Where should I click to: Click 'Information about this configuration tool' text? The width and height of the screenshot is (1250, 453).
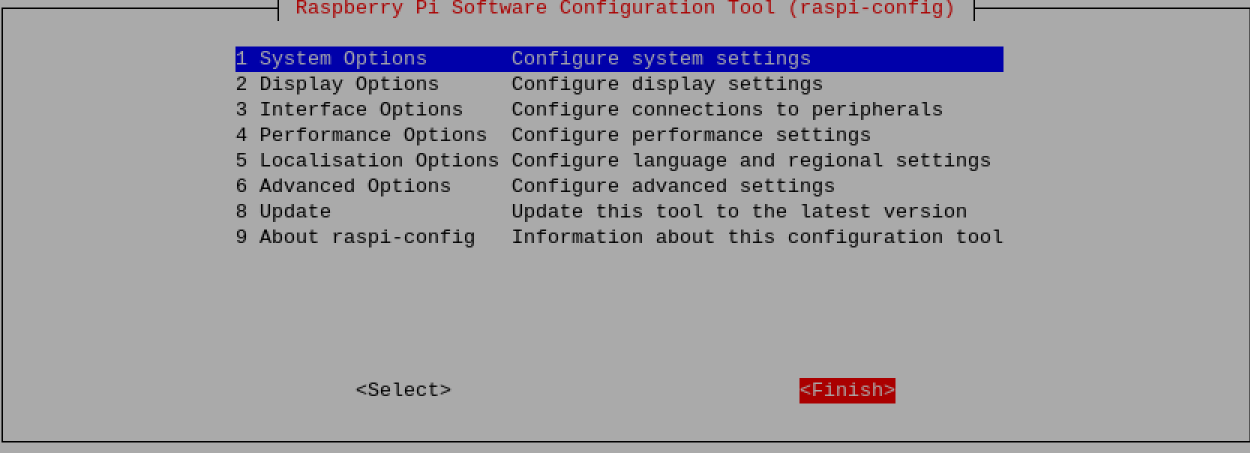(757, 237)
